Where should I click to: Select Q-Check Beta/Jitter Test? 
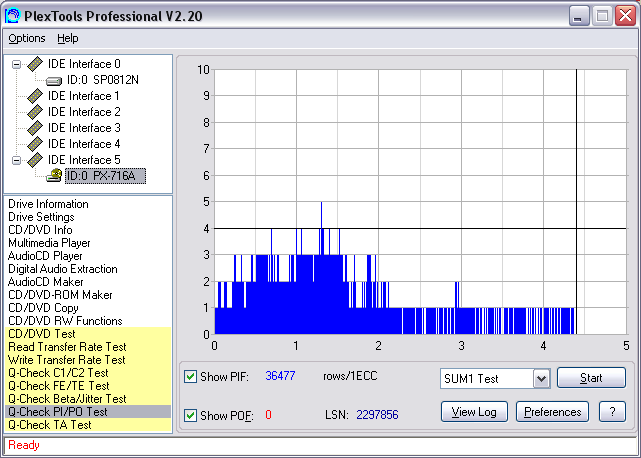pos(88,399)
